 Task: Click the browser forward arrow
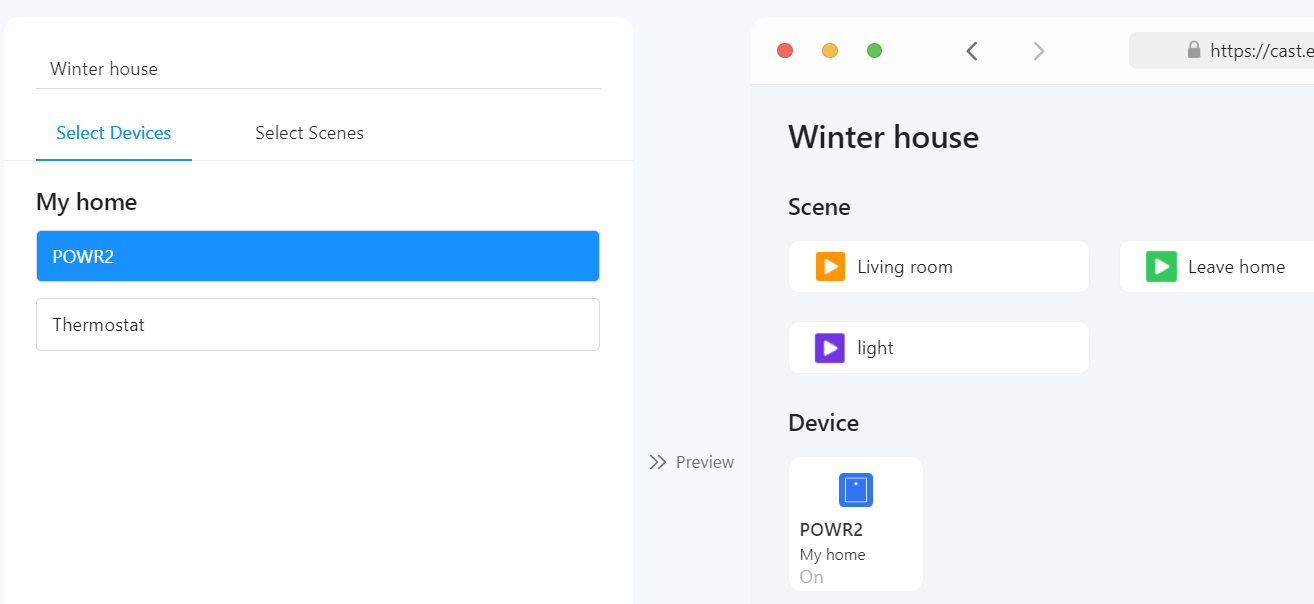(1038, 51)
